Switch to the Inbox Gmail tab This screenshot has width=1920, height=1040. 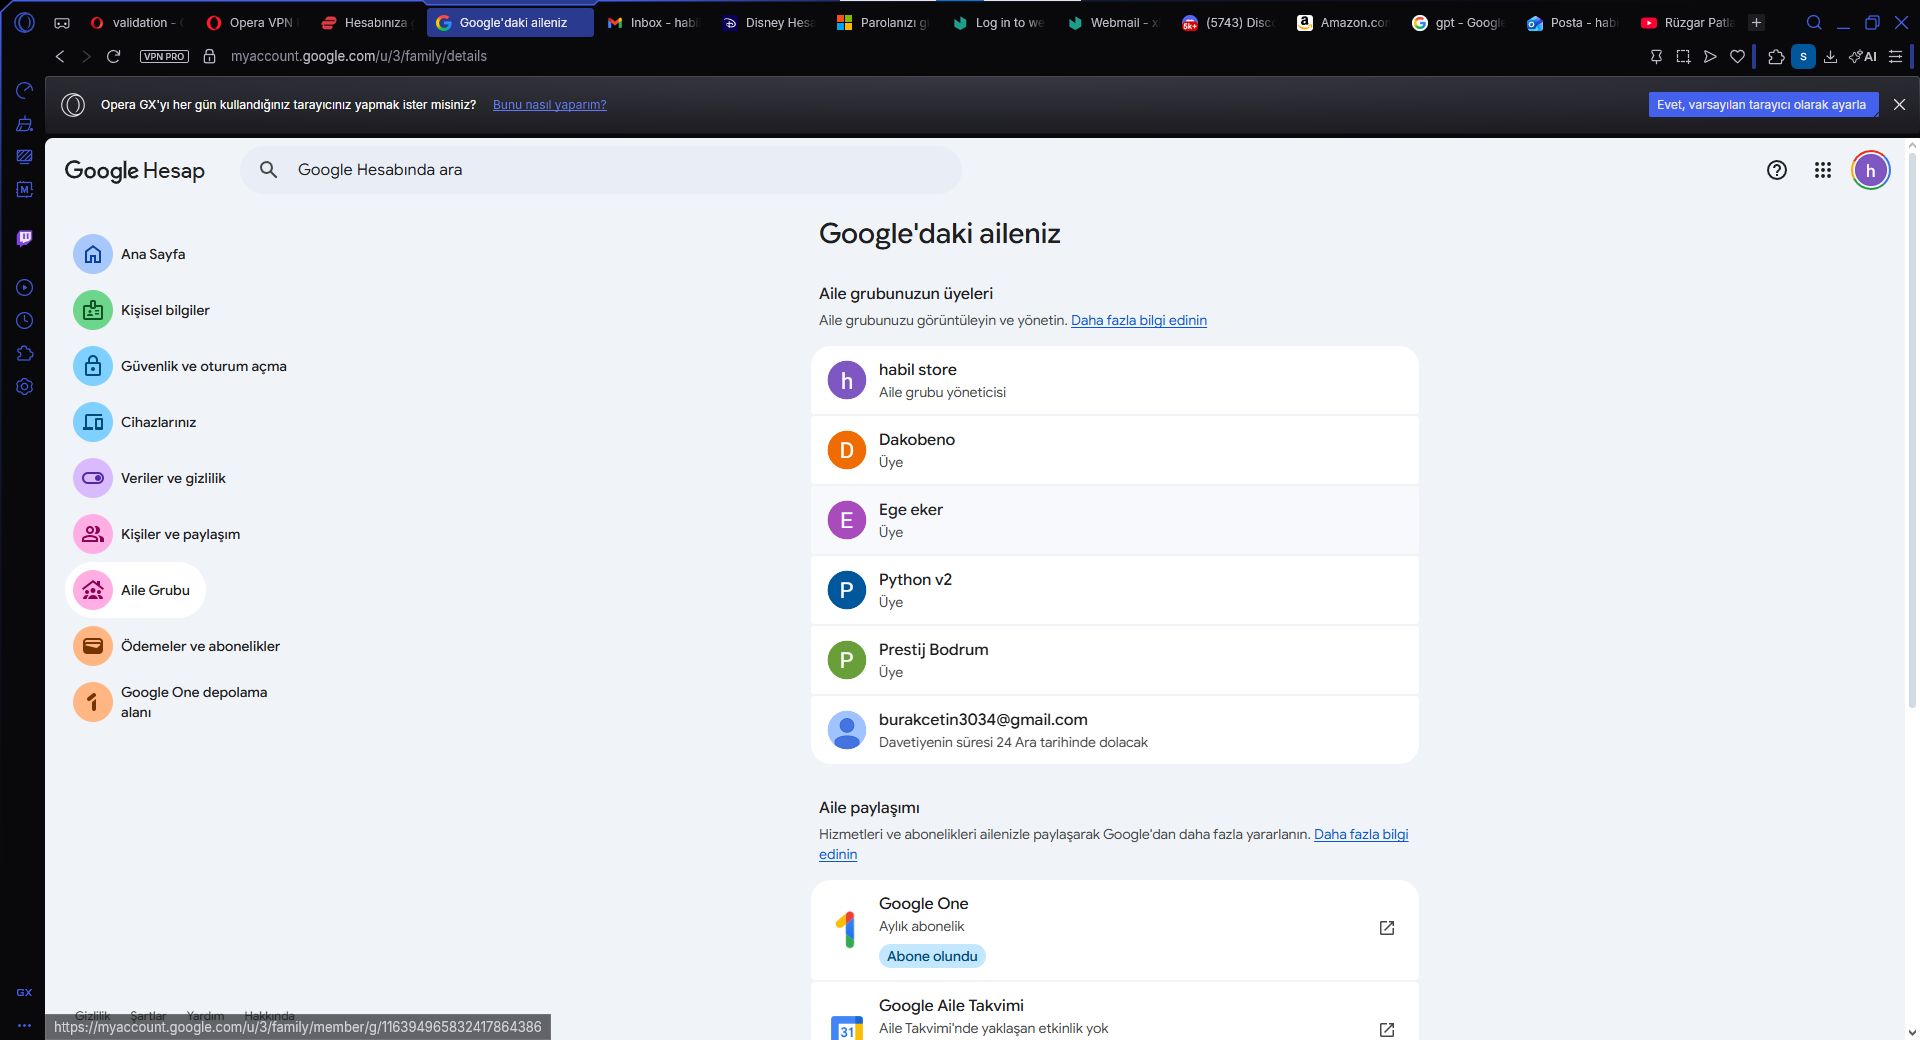654,22
